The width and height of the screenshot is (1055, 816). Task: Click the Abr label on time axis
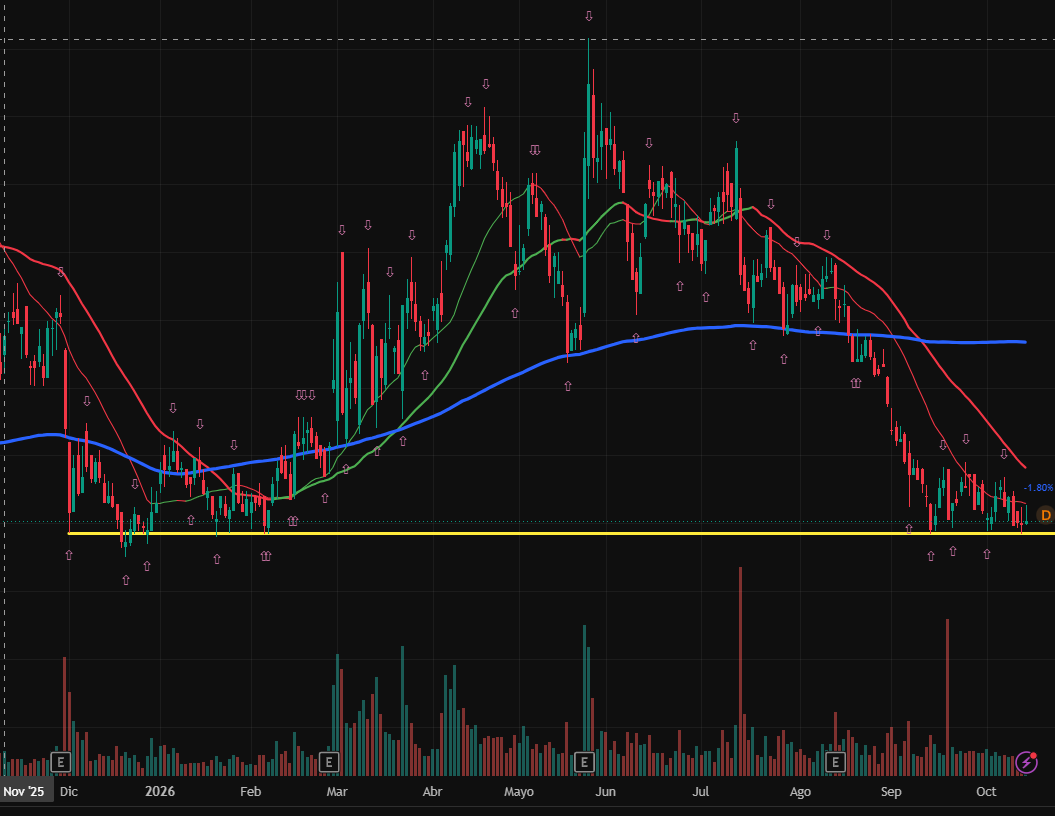pos(433,792)
